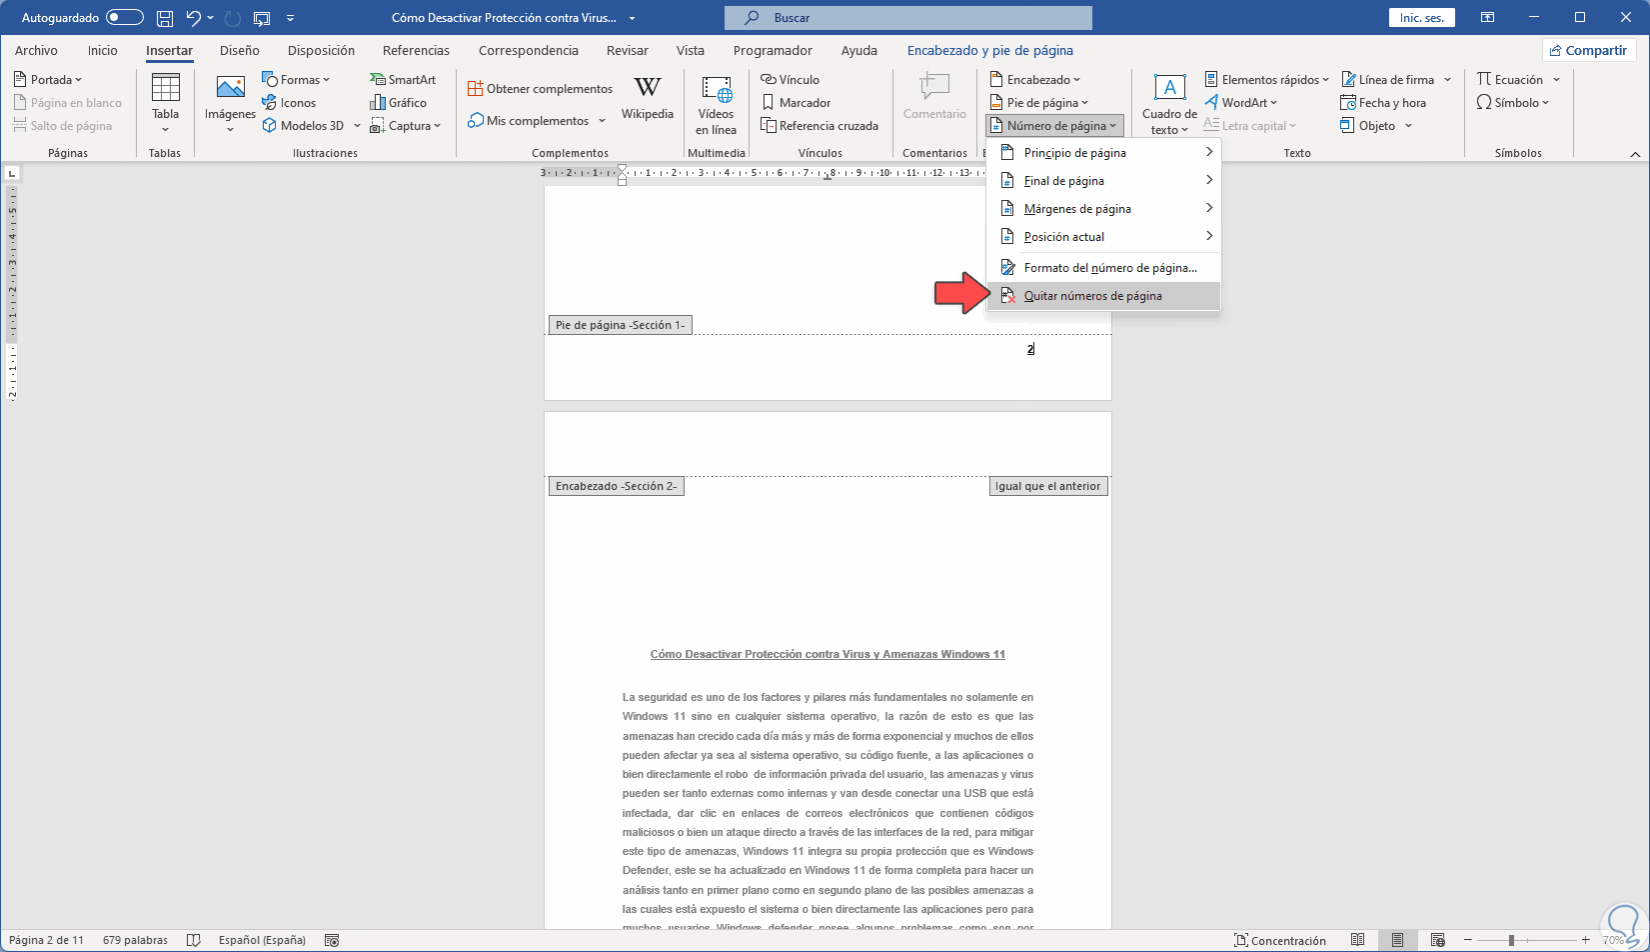Viewport: 1650px width, 952px height.
Task: Open Posición actual submenu
Action: [x=1103, y=237]
